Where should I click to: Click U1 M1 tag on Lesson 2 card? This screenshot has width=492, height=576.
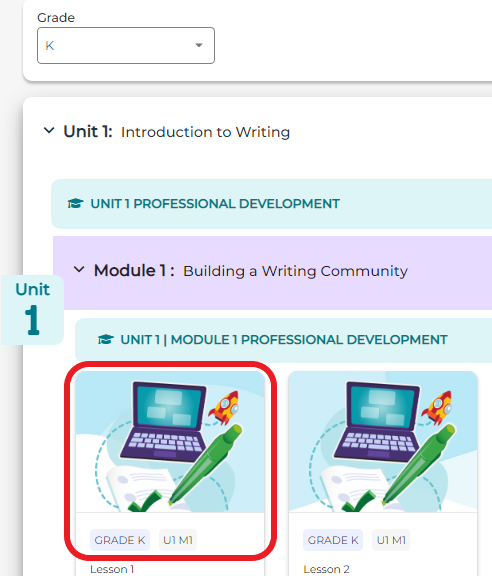click(x=391, y=540)
